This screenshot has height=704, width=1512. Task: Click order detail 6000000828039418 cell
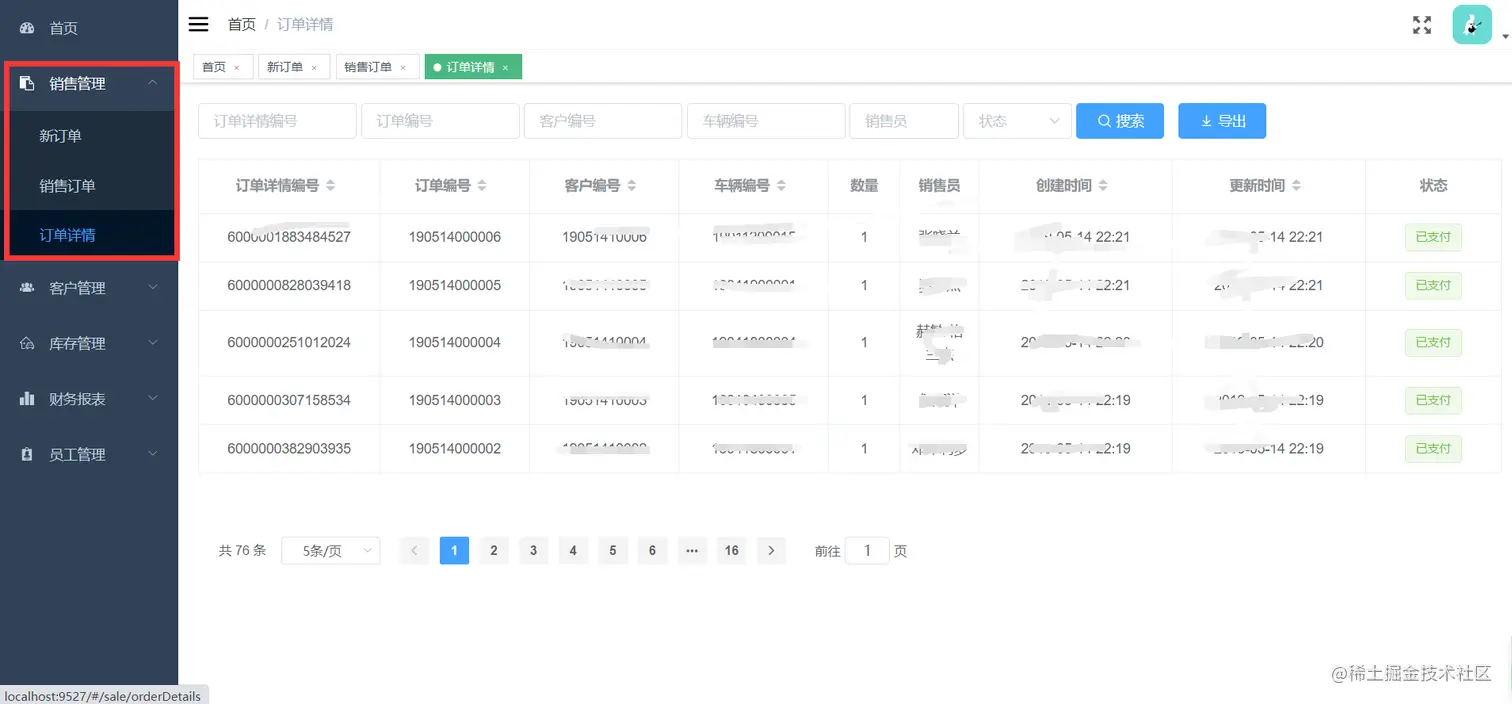coord(289,285)
